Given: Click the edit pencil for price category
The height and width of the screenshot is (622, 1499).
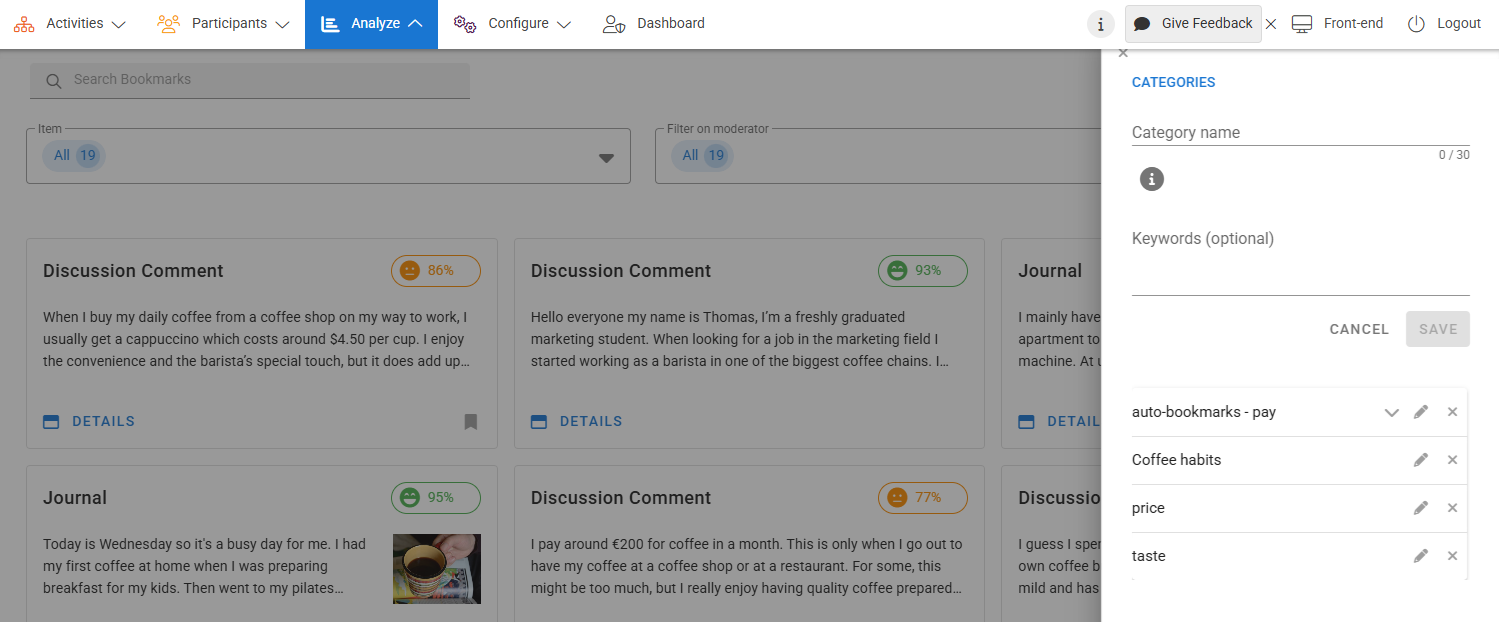Looking at the screenshot, I should coord(1420,508).
